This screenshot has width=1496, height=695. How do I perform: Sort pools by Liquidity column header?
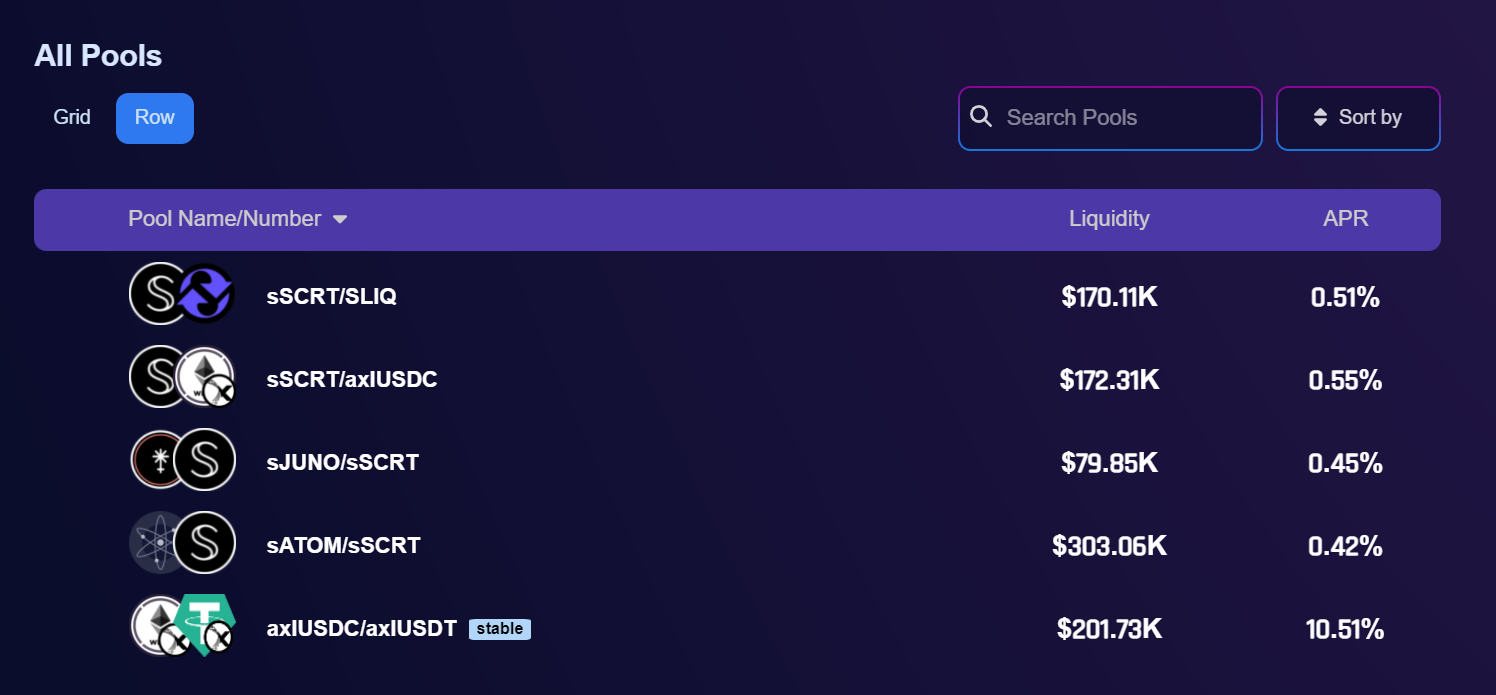click(1109, 218)
